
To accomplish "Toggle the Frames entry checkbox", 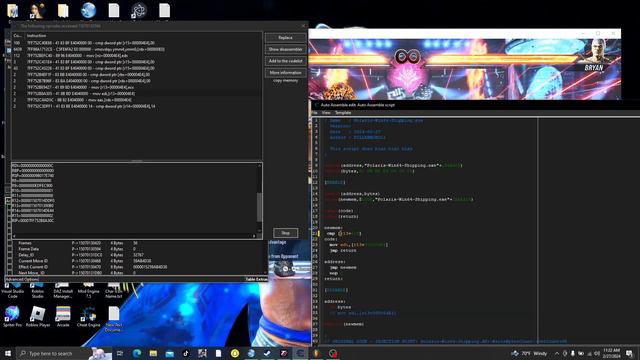I will click(10, 243).
